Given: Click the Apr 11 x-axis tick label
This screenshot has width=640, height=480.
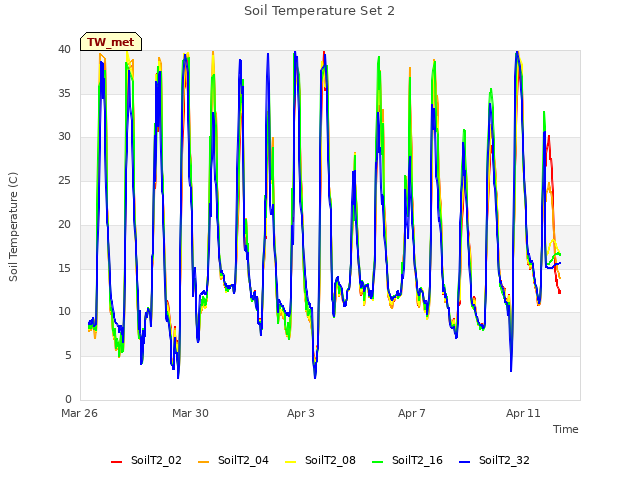Looking at the screenshot, I should (x=523, y=413).
